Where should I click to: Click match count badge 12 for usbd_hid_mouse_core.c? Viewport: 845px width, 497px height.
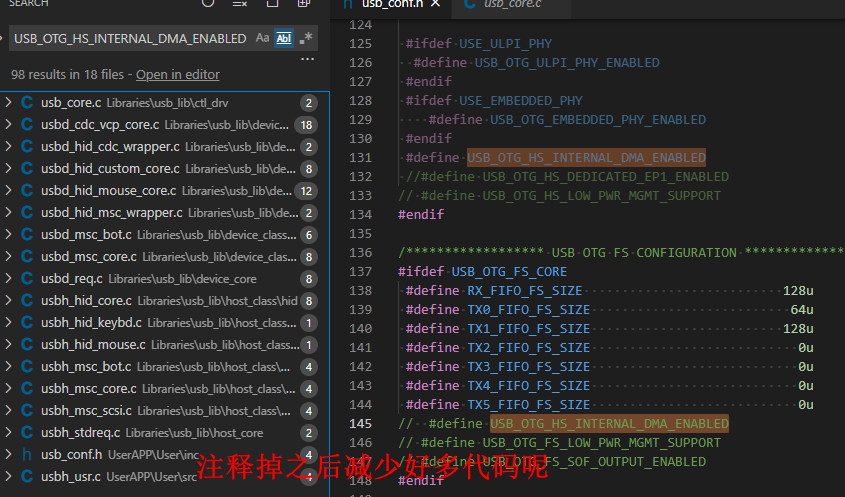coord(306,191)
